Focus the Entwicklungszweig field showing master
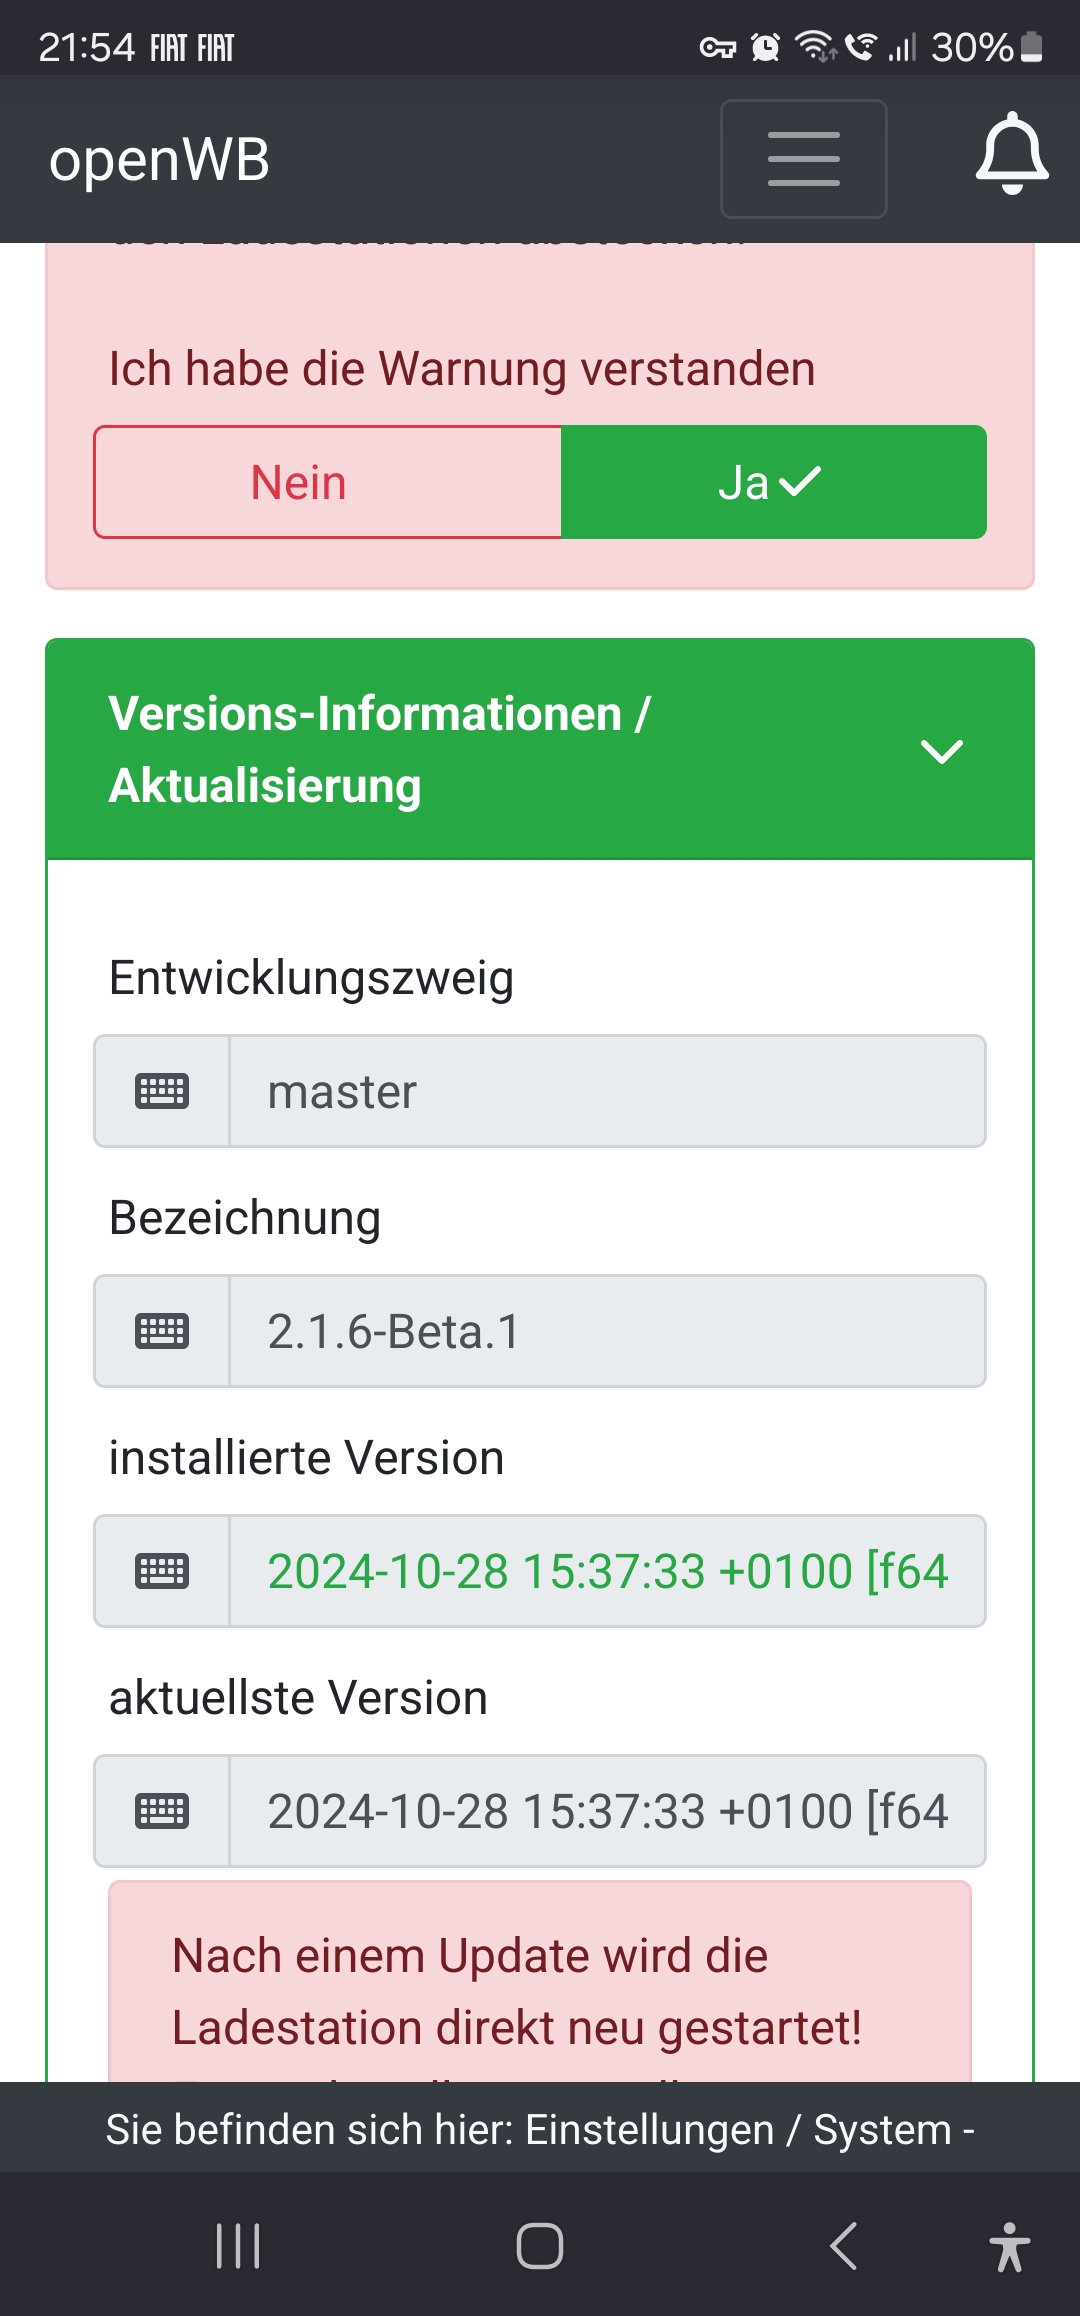 tap(606, 1091)
